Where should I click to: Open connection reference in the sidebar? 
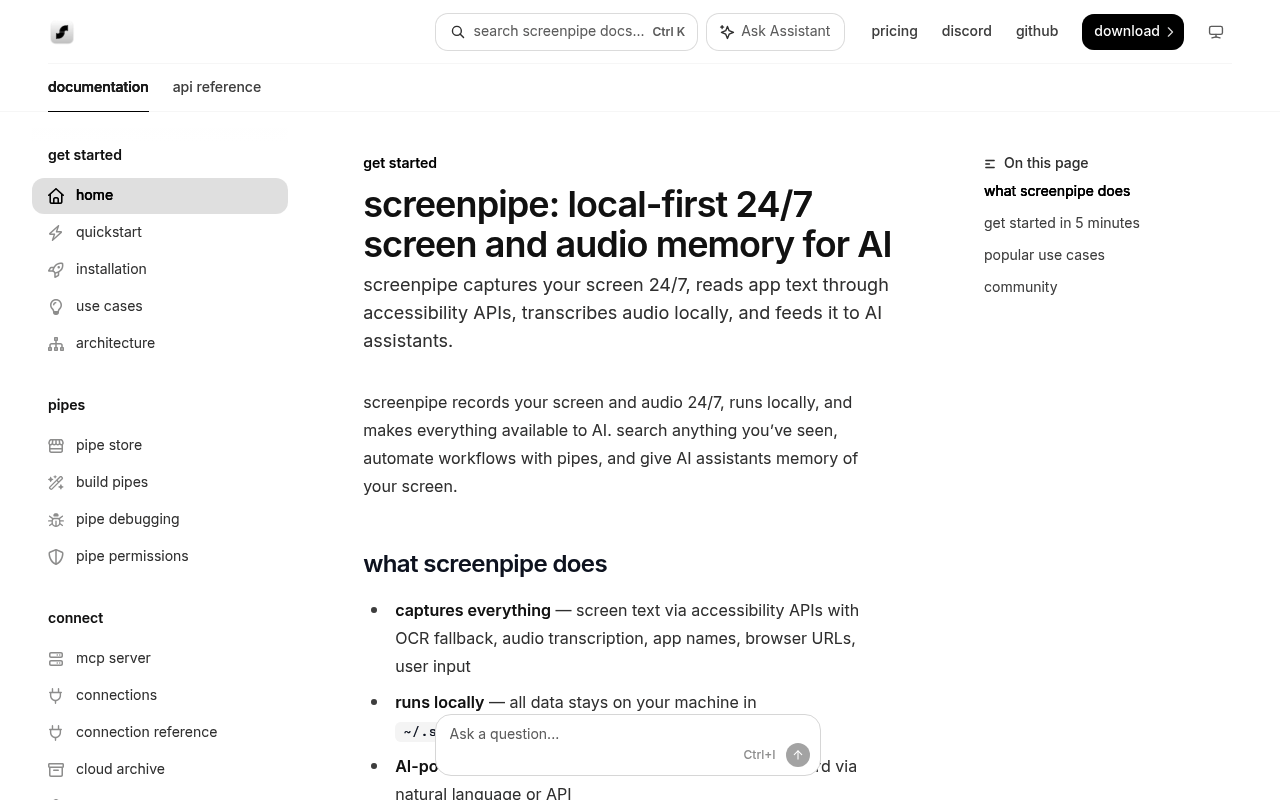160,733
